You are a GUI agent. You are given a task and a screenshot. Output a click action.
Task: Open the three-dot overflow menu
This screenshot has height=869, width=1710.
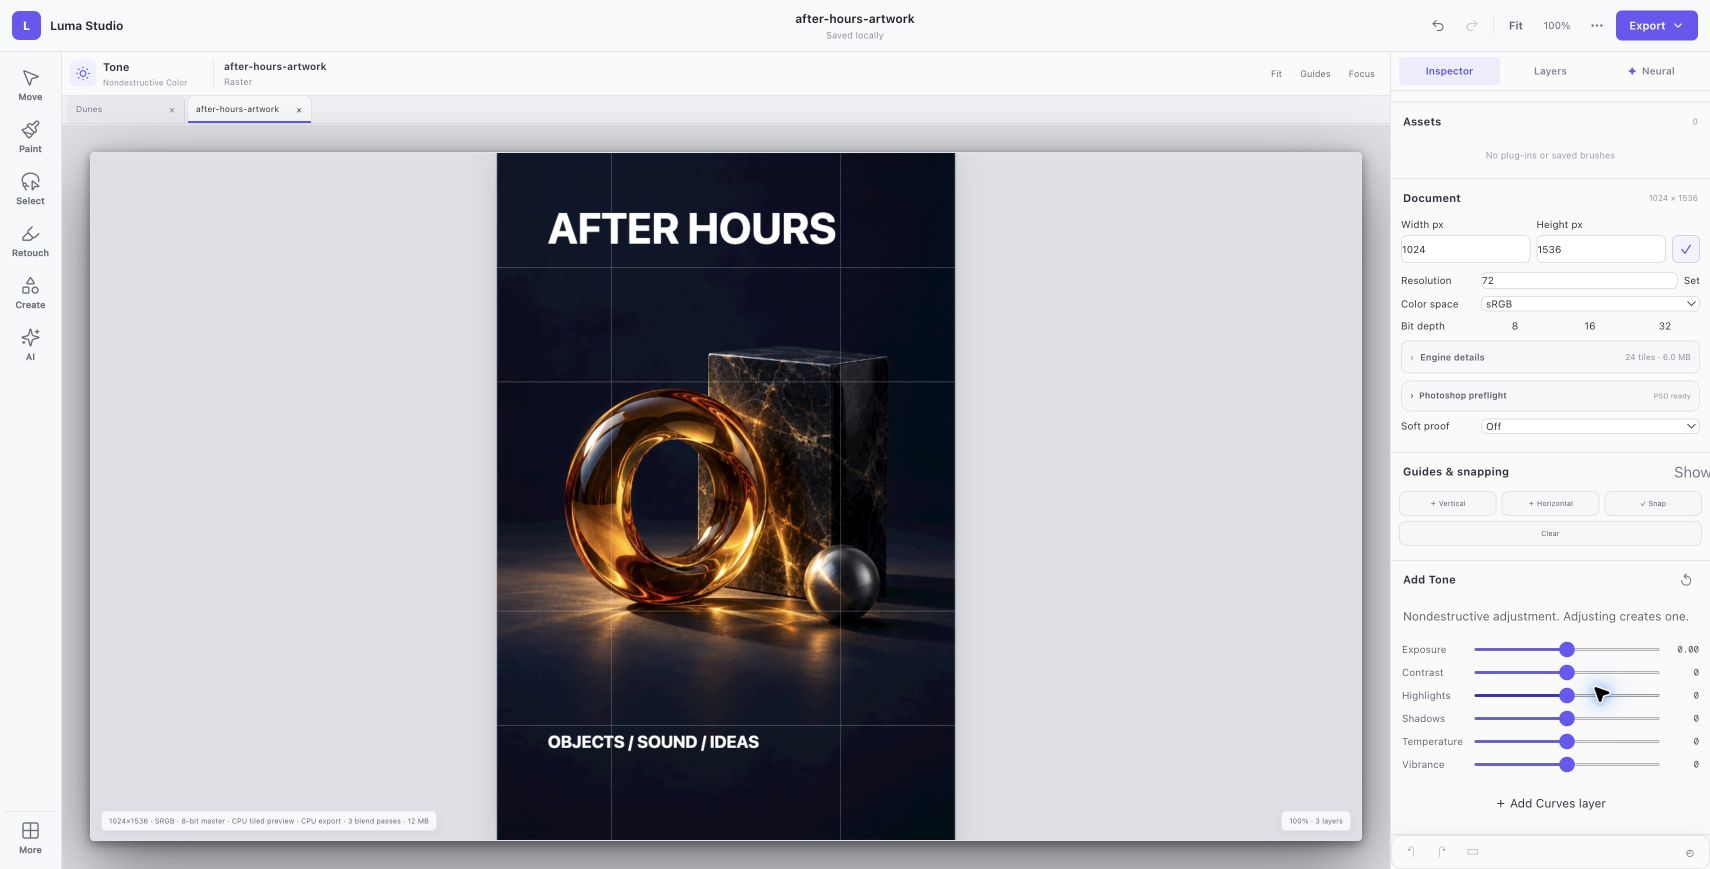(x=1597, y=26)
